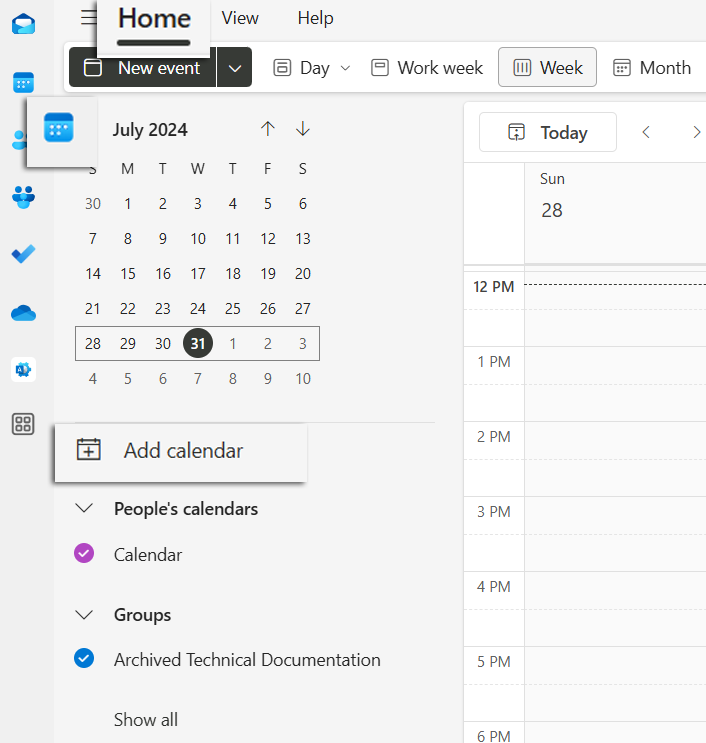The image size is (706, 743).
Task: Collapse the Groups section
Action: tap(85, 615)
